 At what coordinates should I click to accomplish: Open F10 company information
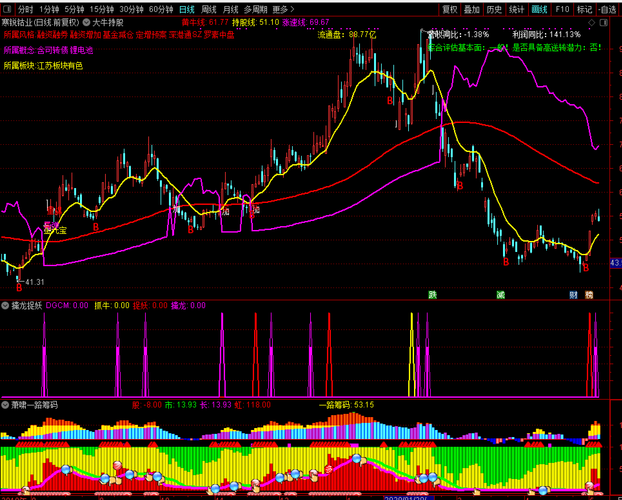pos(562,9)
